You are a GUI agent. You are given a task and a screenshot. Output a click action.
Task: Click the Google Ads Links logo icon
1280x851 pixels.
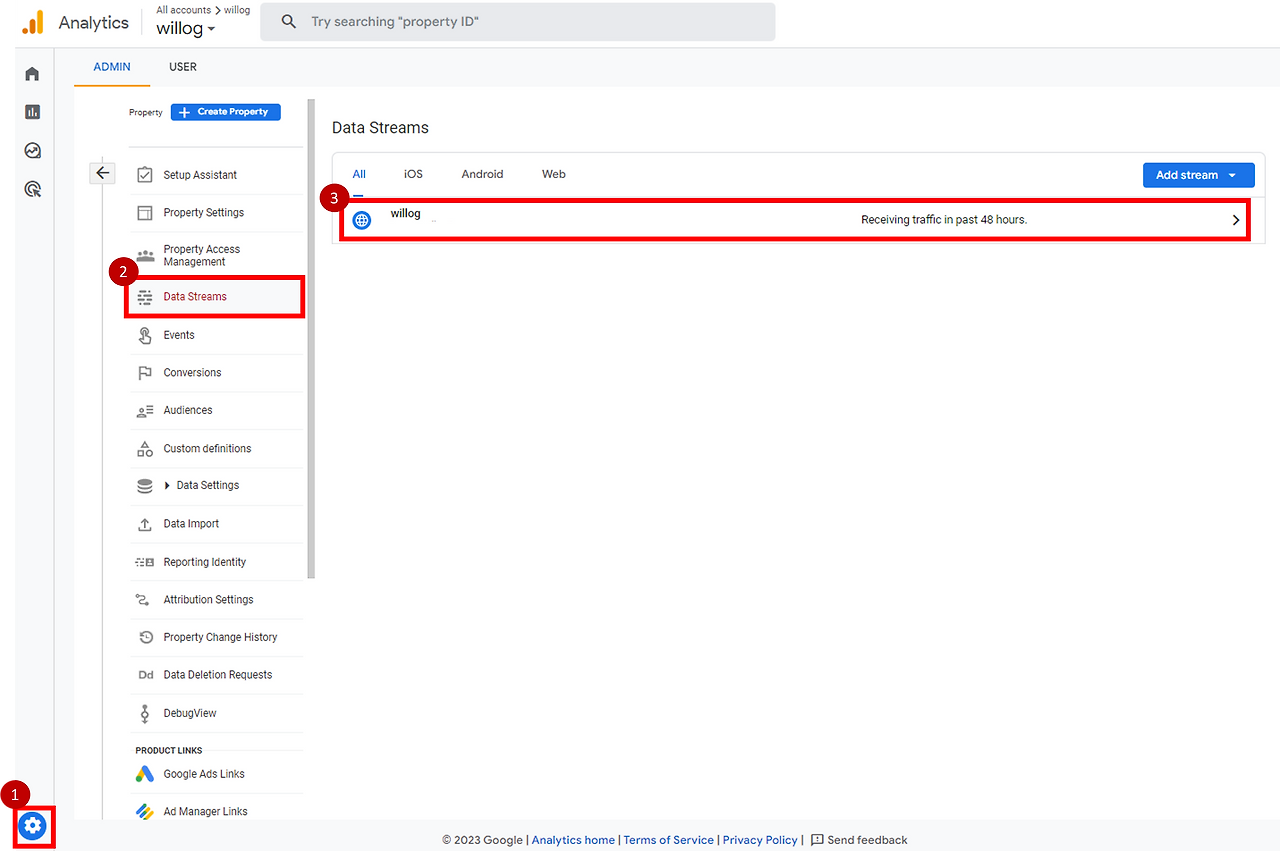tap(145, 774)
